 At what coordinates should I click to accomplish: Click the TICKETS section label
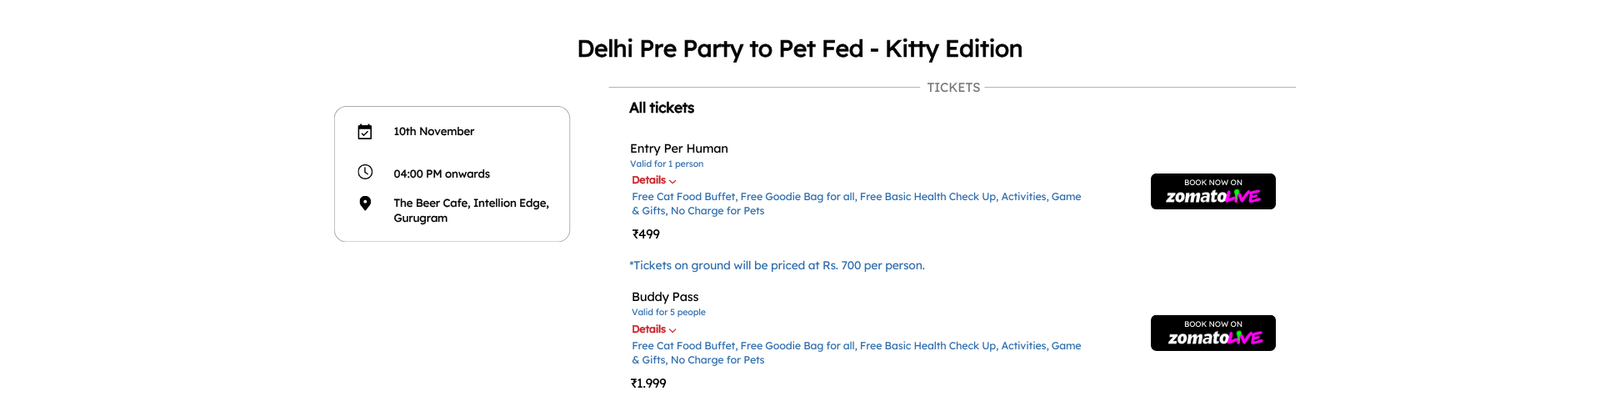click(953, 88)
